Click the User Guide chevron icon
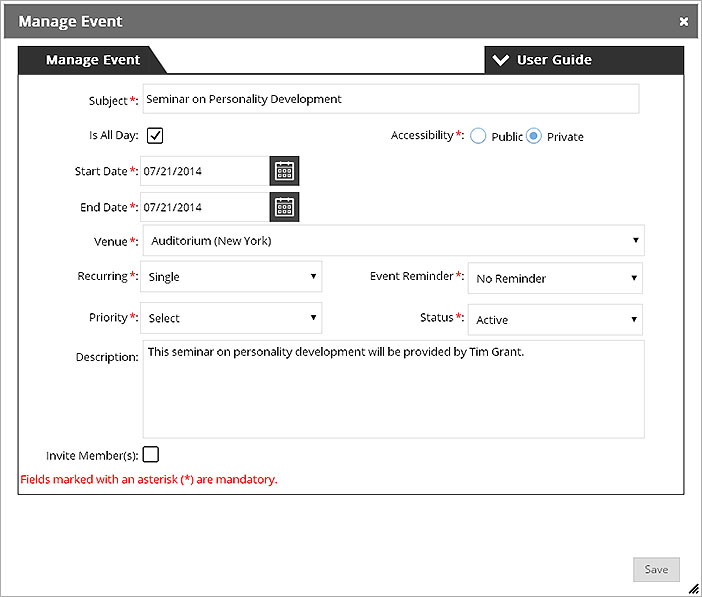 [x=501, y=60]
